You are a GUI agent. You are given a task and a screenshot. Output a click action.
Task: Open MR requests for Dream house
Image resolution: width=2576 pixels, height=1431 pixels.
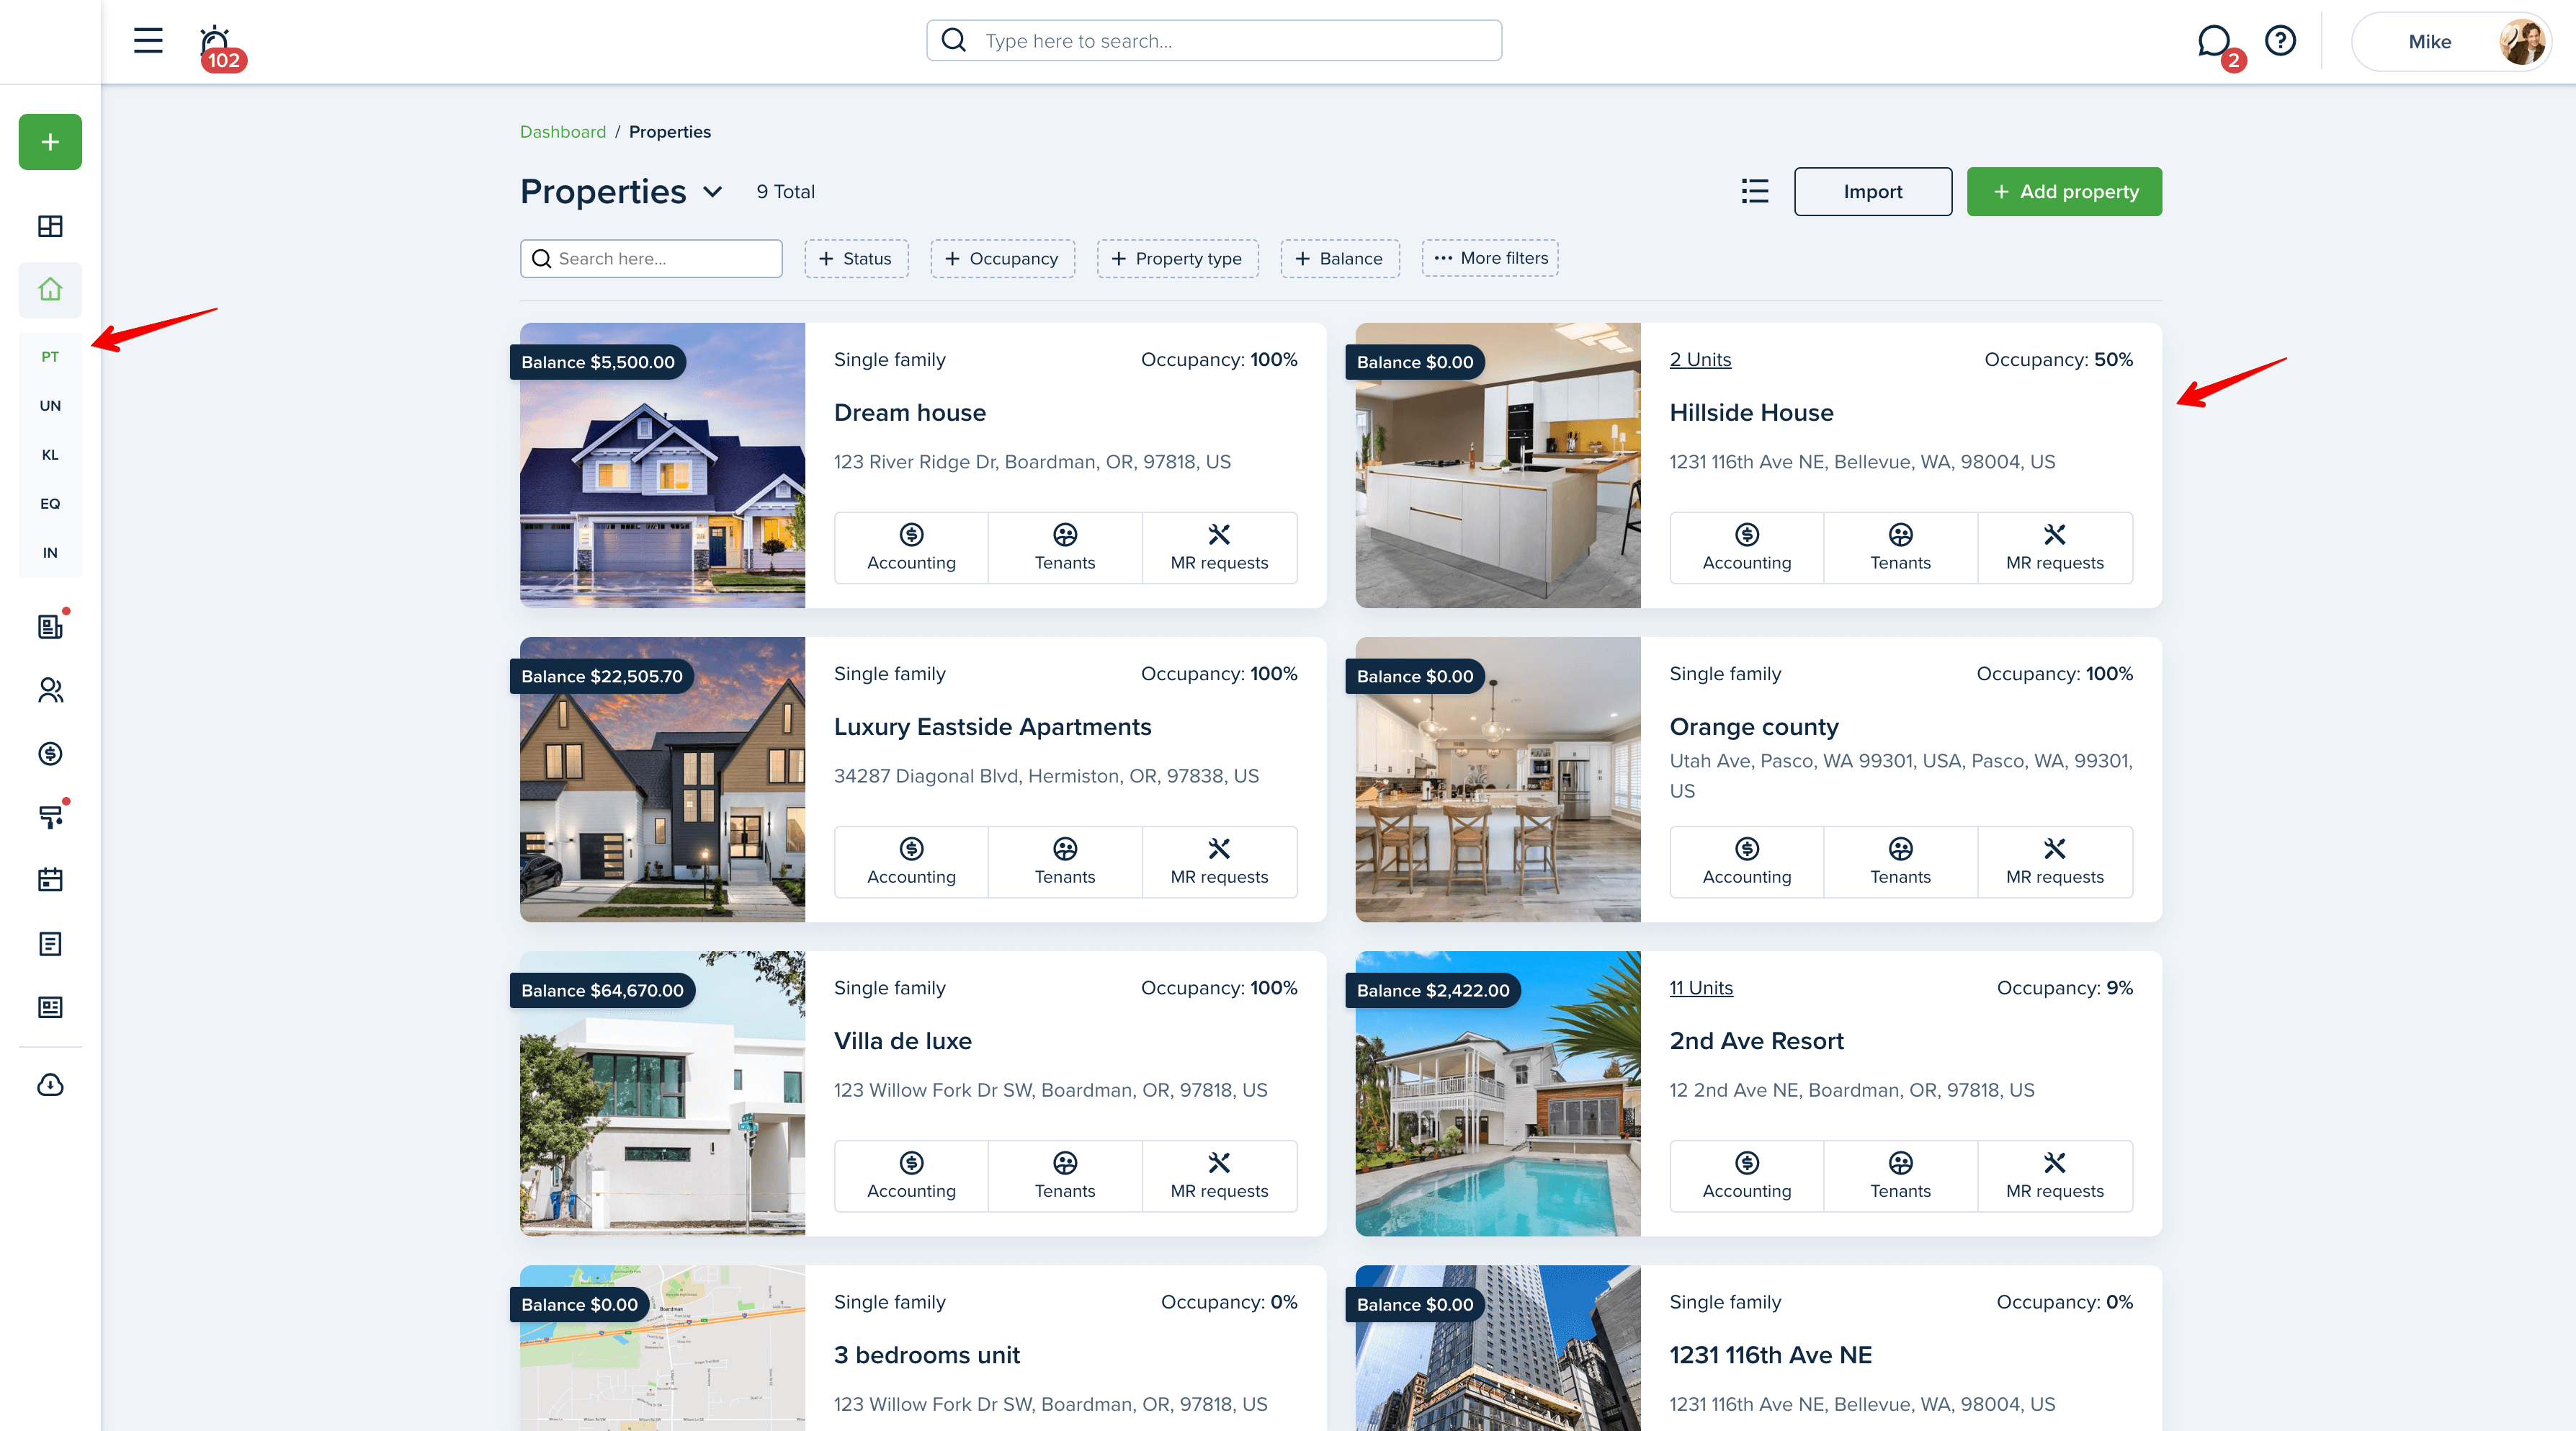[1219, 548]
